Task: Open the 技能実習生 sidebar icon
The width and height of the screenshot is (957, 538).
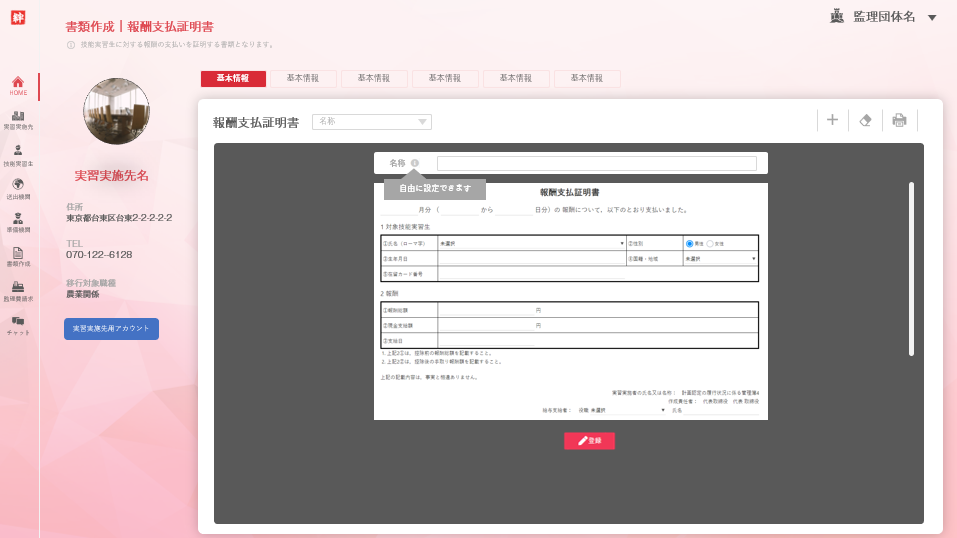Action: (x=18, y=151)
